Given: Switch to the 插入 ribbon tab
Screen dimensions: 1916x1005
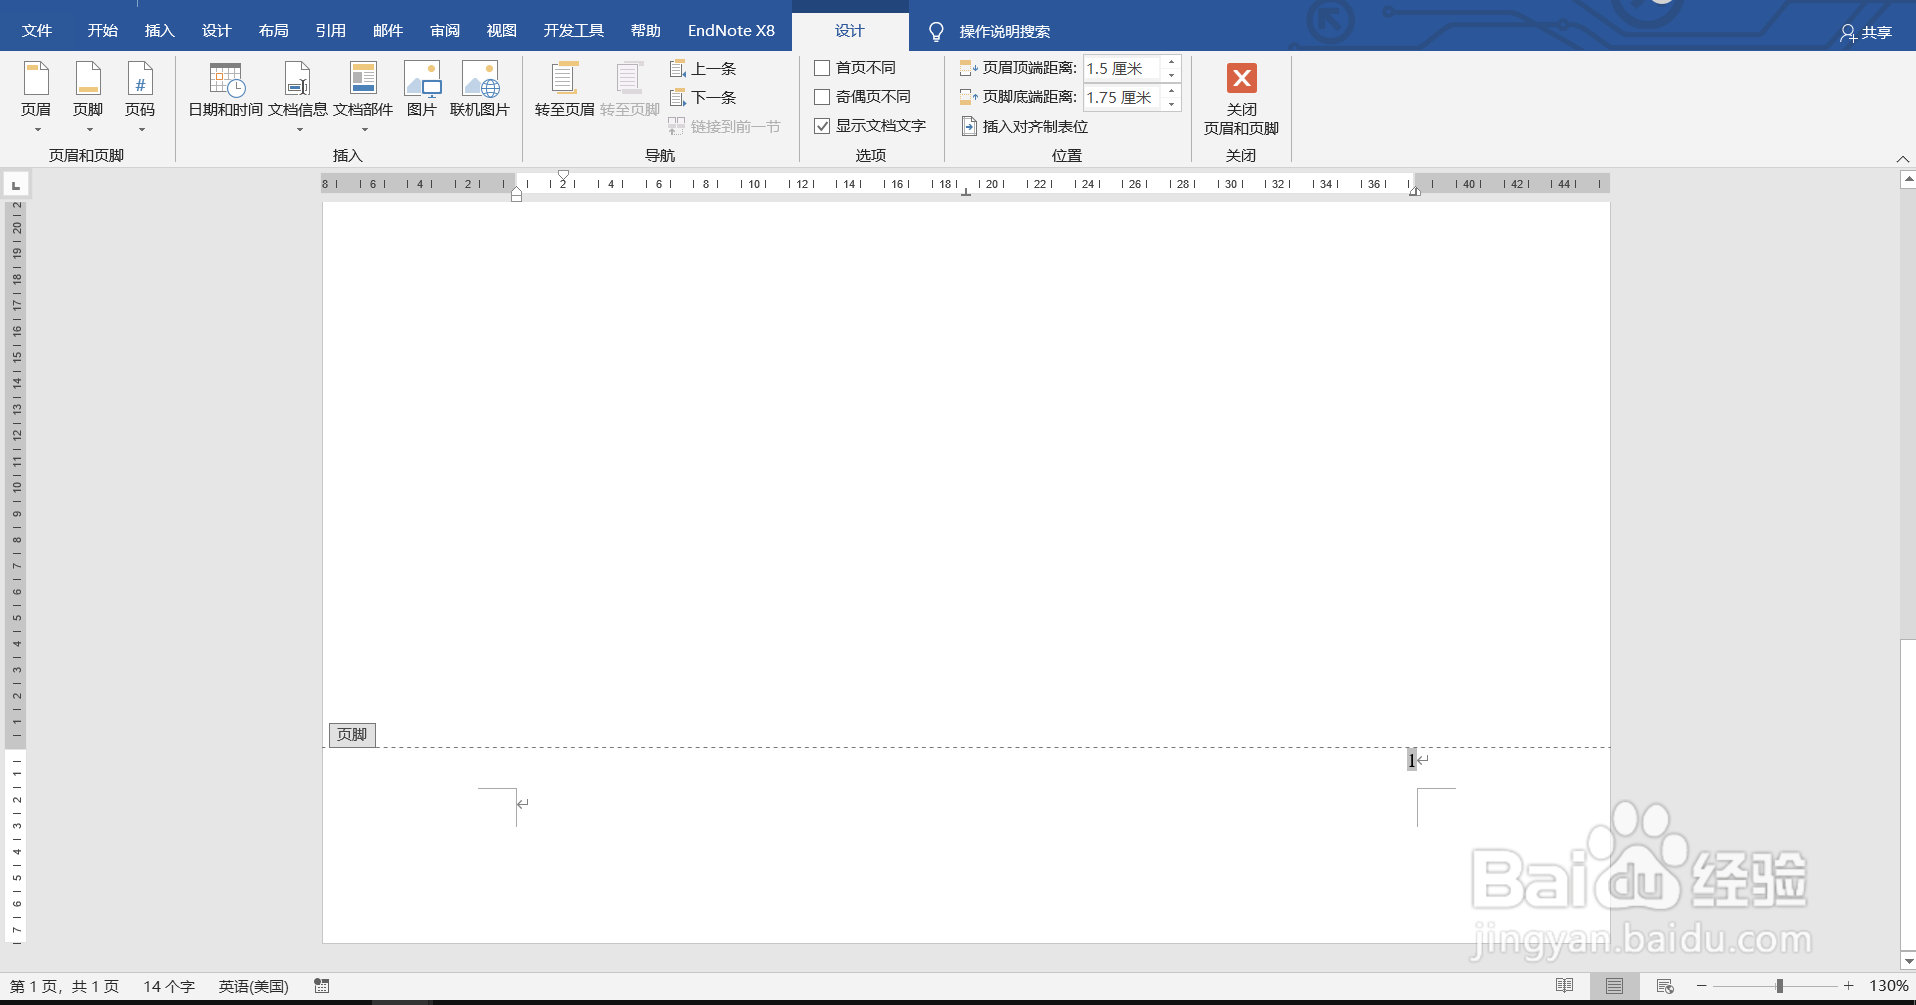Looking at the screenshot, I should [160, 31].
